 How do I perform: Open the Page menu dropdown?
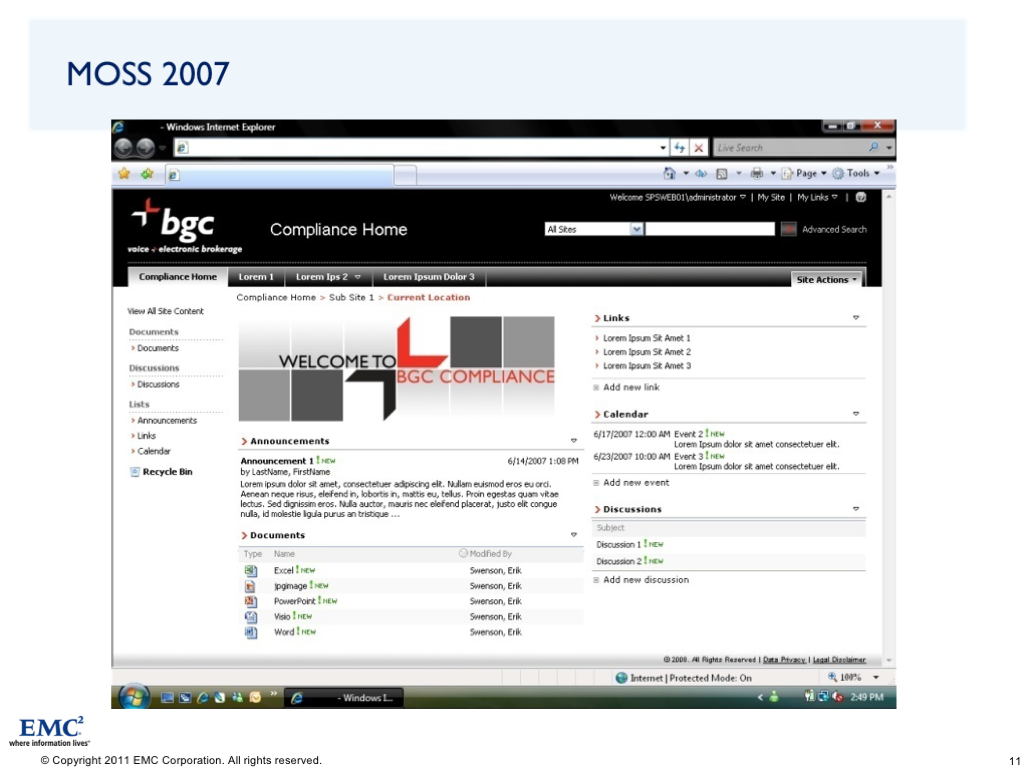click(805, 173)
